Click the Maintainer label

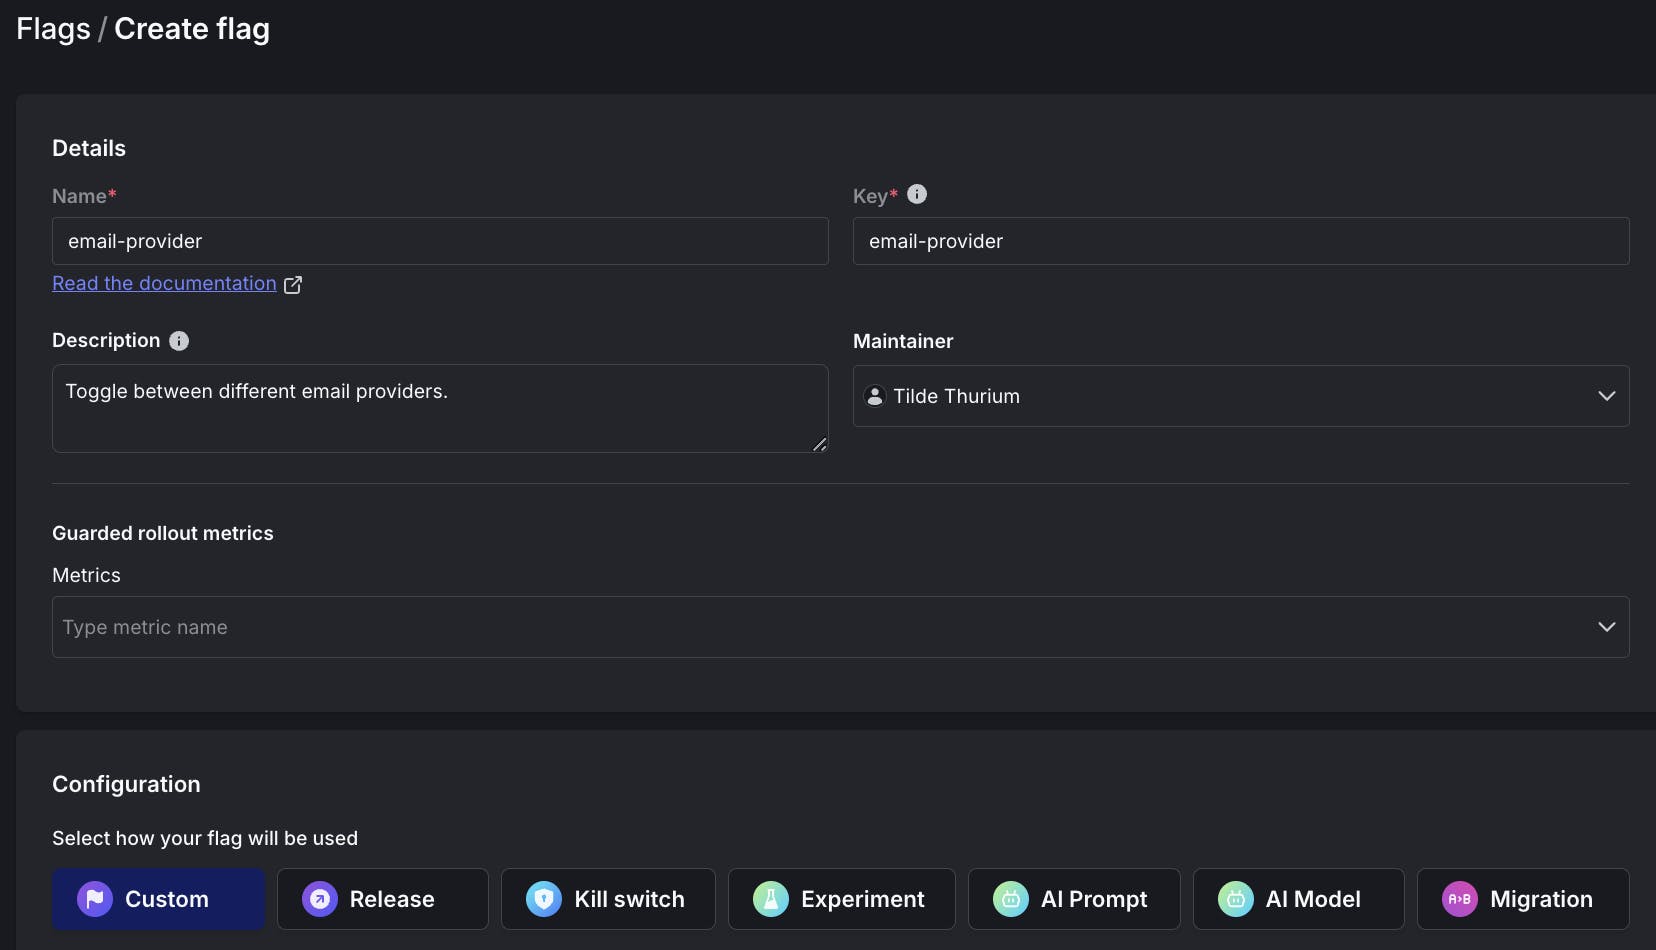[903, 341]
